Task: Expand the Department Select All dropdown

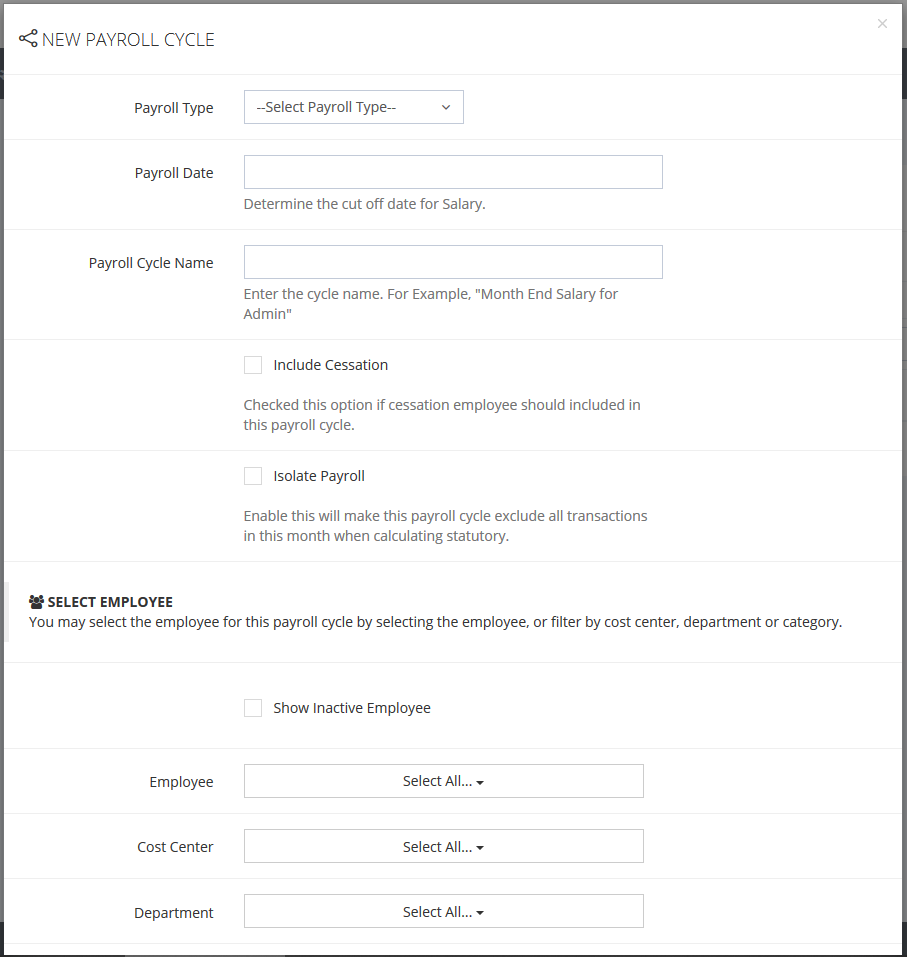Action: pyautogui.click(x=443, y=912)
